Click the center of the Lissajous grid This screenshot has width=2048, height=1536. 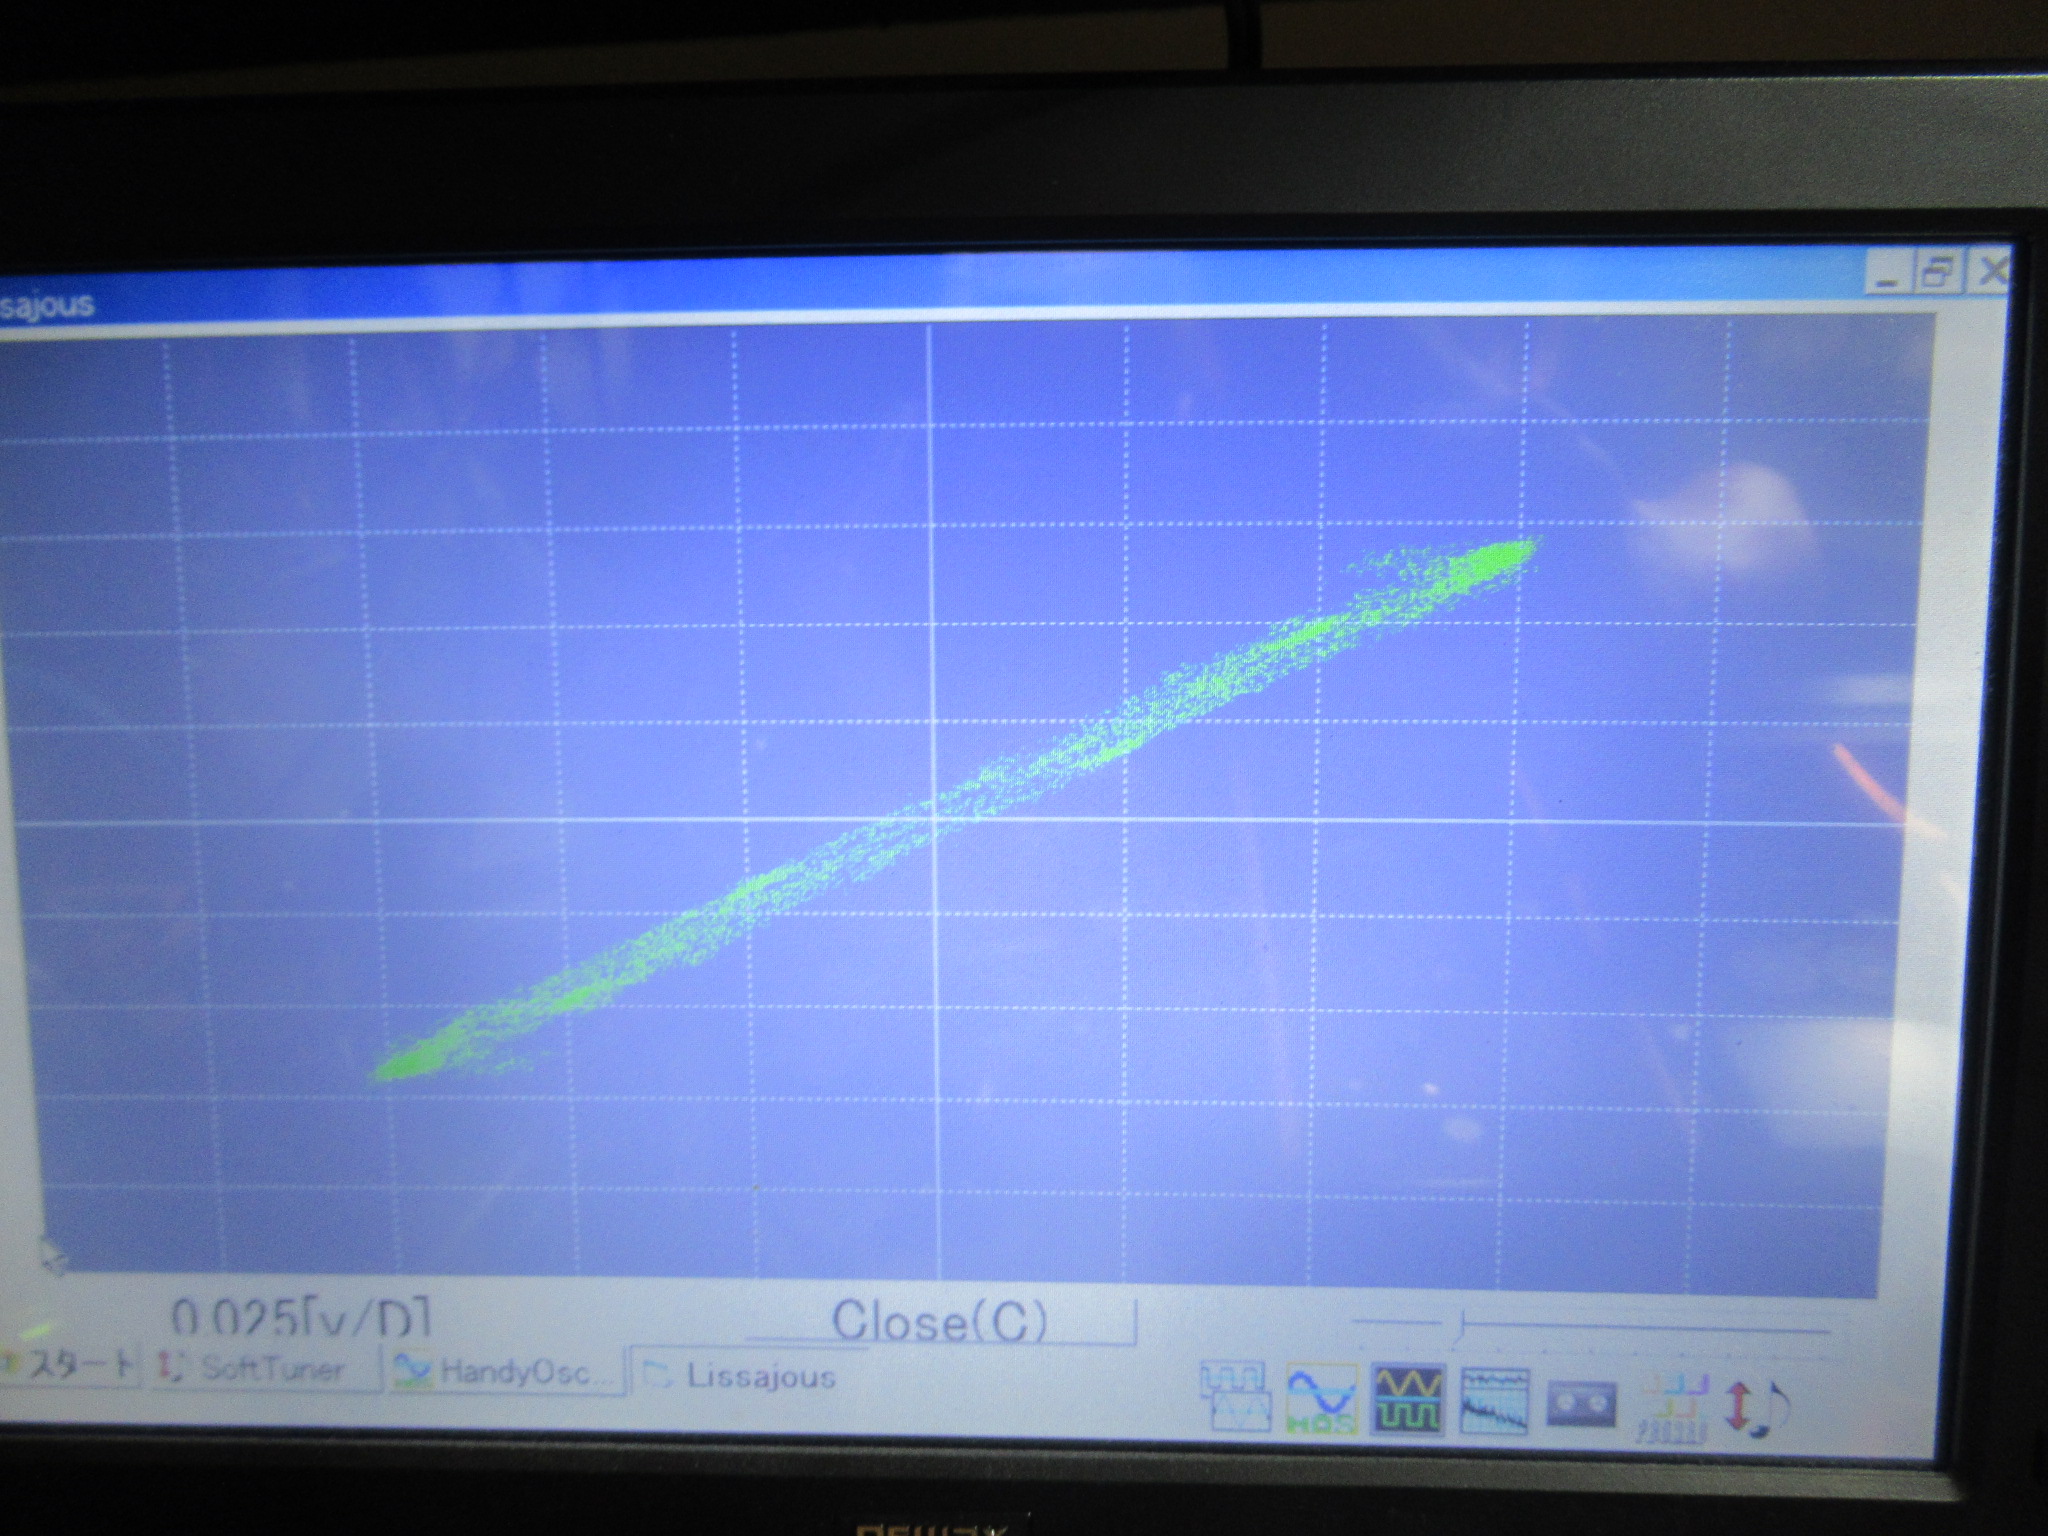(935, 820)
